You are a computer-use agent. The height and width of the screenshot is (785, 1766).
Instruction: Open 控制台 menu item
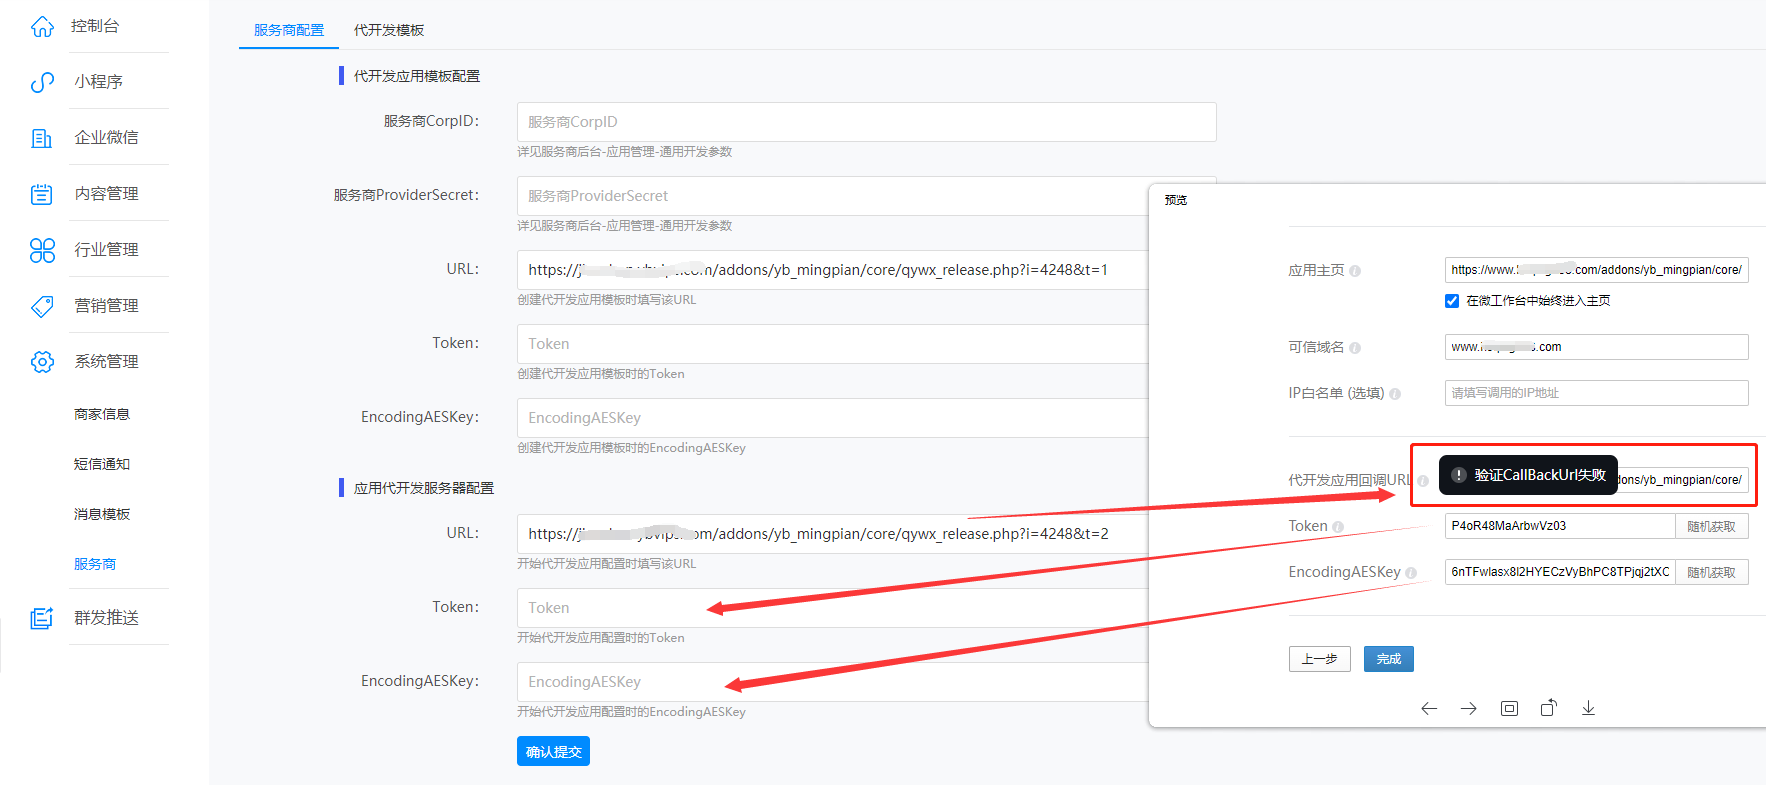tap(95, 26)
